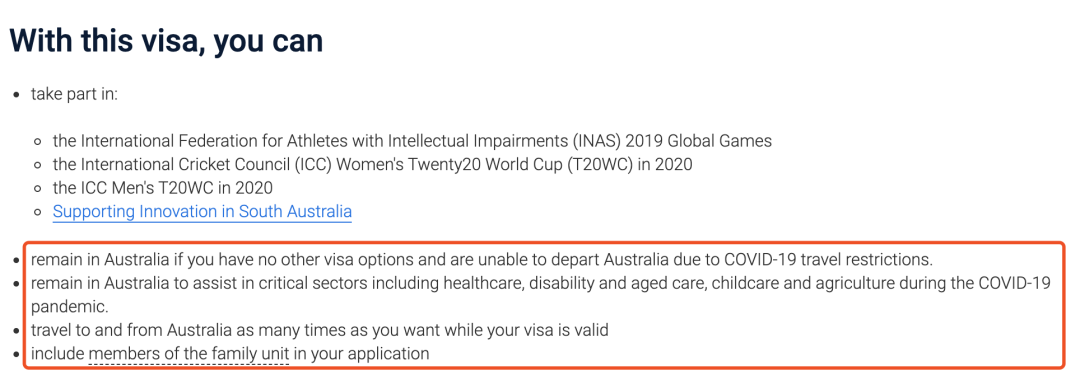Screen dimensions: 1080x375
Task: Click the bullet before 'include members of the family unit'
Action: coord(17,355)
